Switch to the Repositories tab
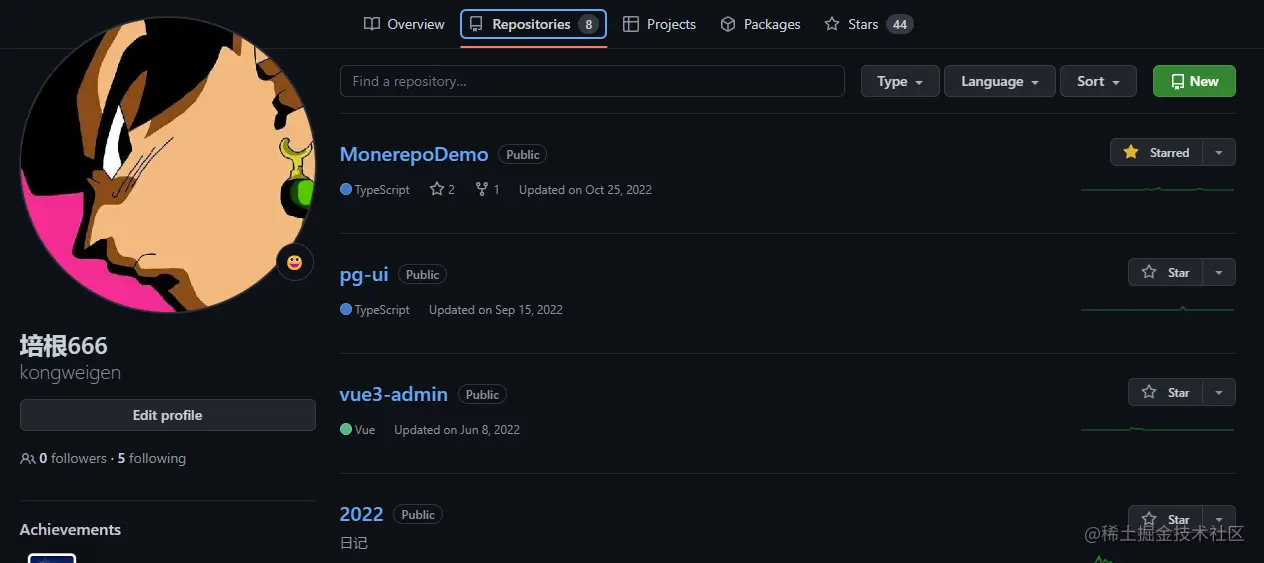The height and width of the screenshot is (563, 1264). (x=533, y=24)
